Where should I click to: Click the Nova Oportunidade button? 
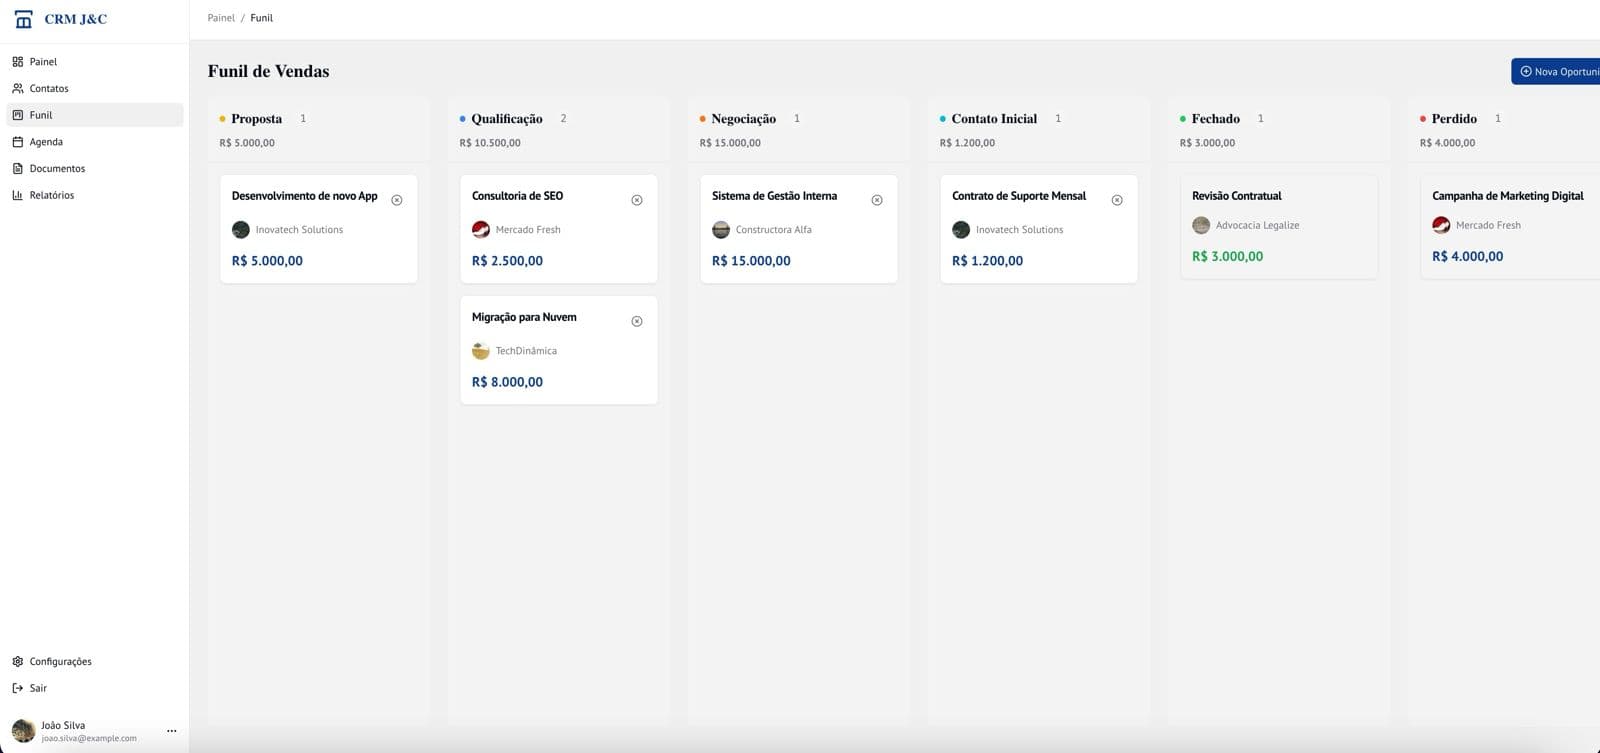point(1558,72)
